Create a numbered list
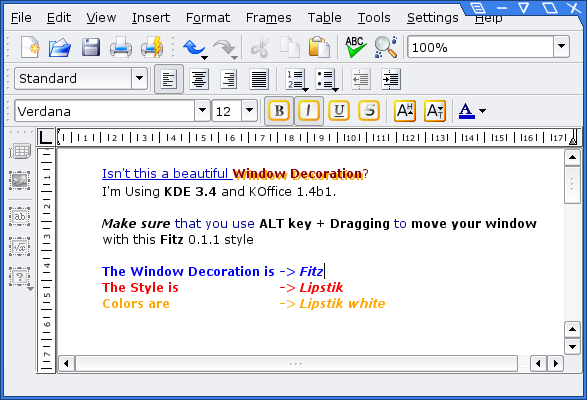587x400 pixels. click(294, 79)
